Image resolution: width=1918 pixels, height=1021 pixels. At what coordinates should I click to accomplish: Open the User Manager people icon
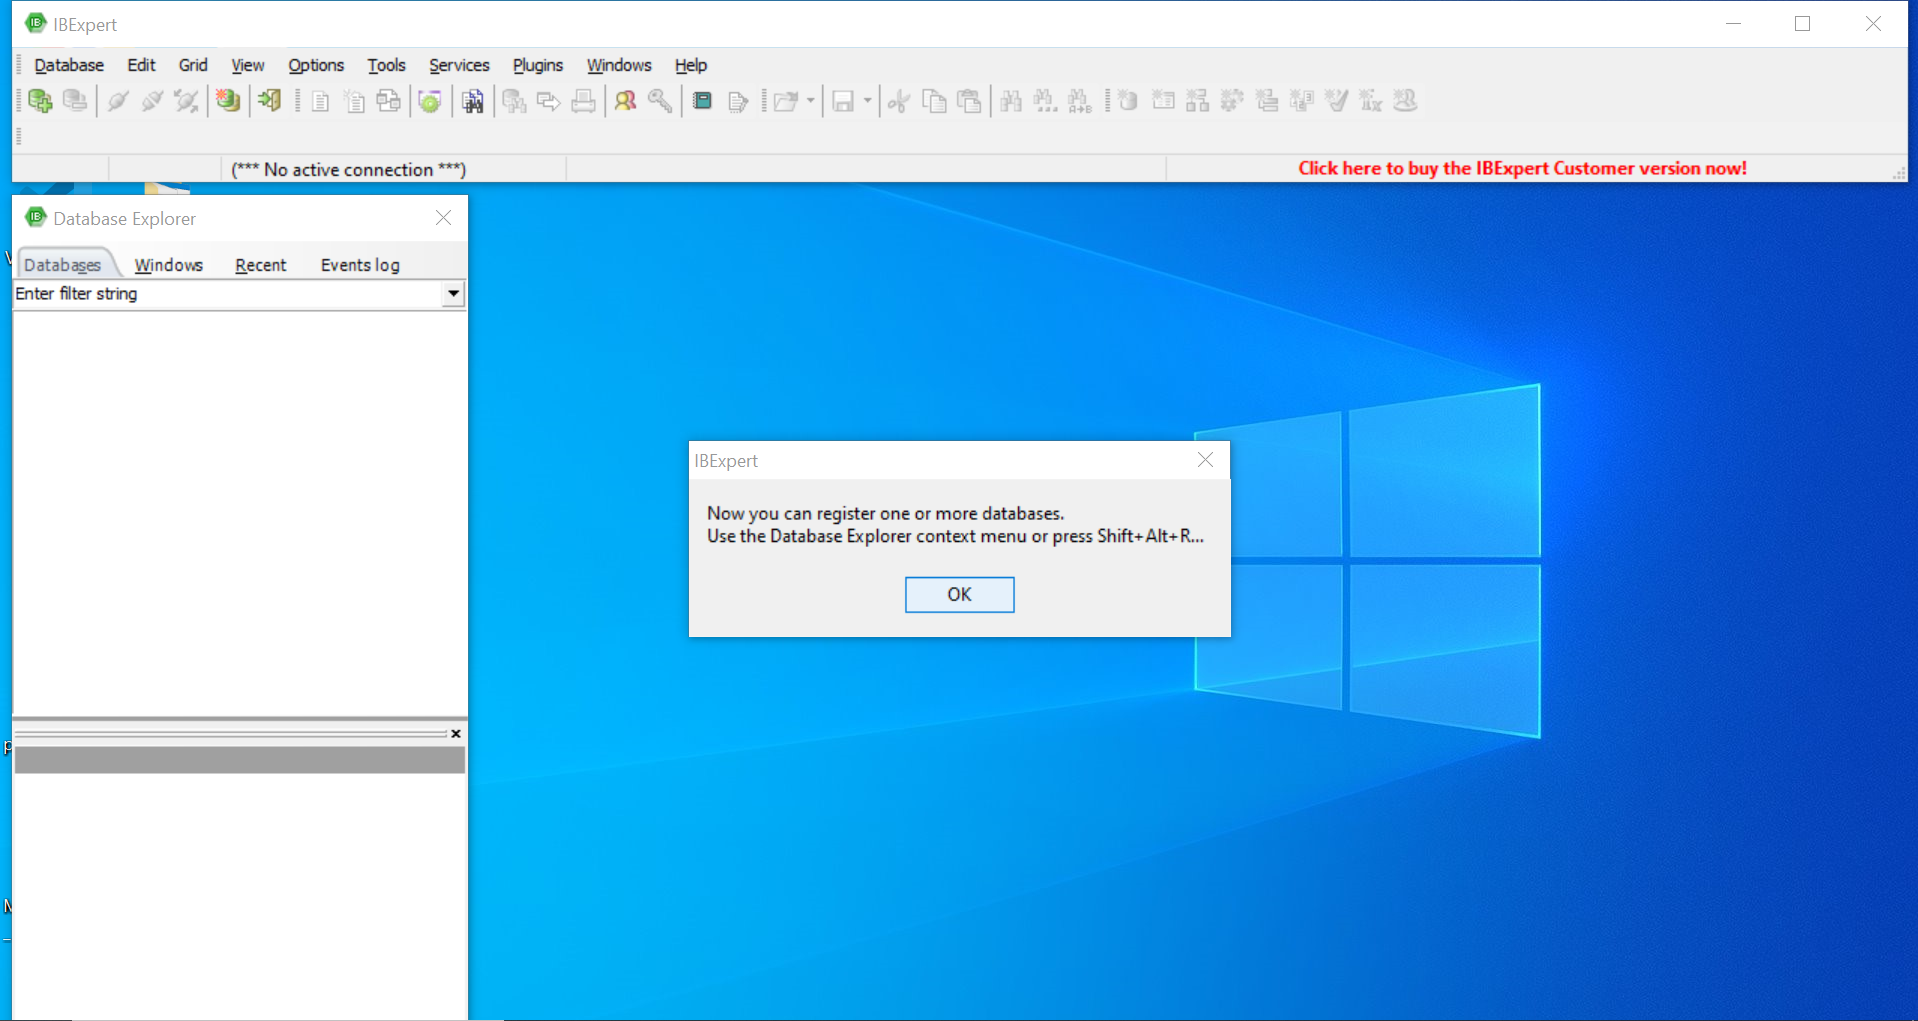626,101
